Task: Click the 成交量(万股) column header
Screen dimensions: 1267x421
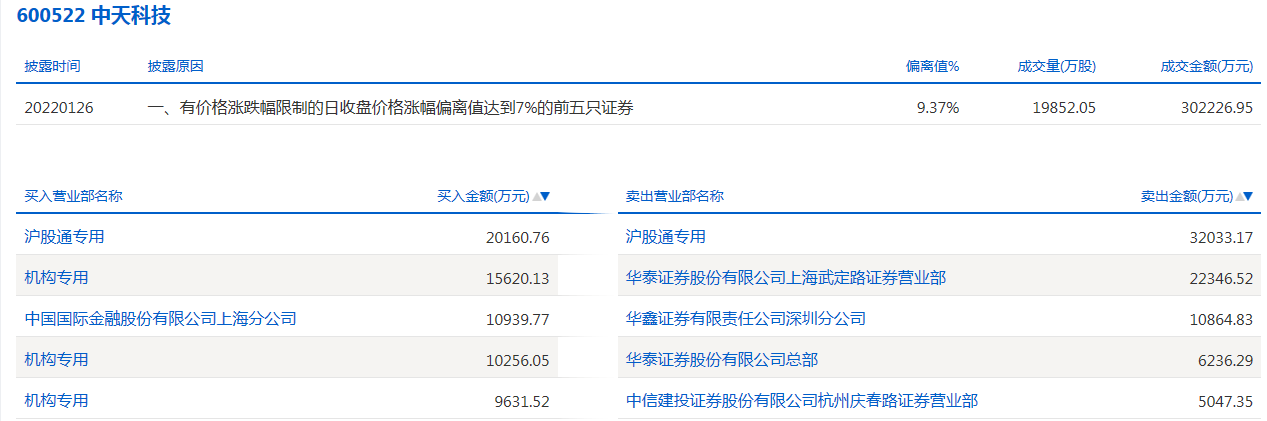Action: [x=1057, y=66]
